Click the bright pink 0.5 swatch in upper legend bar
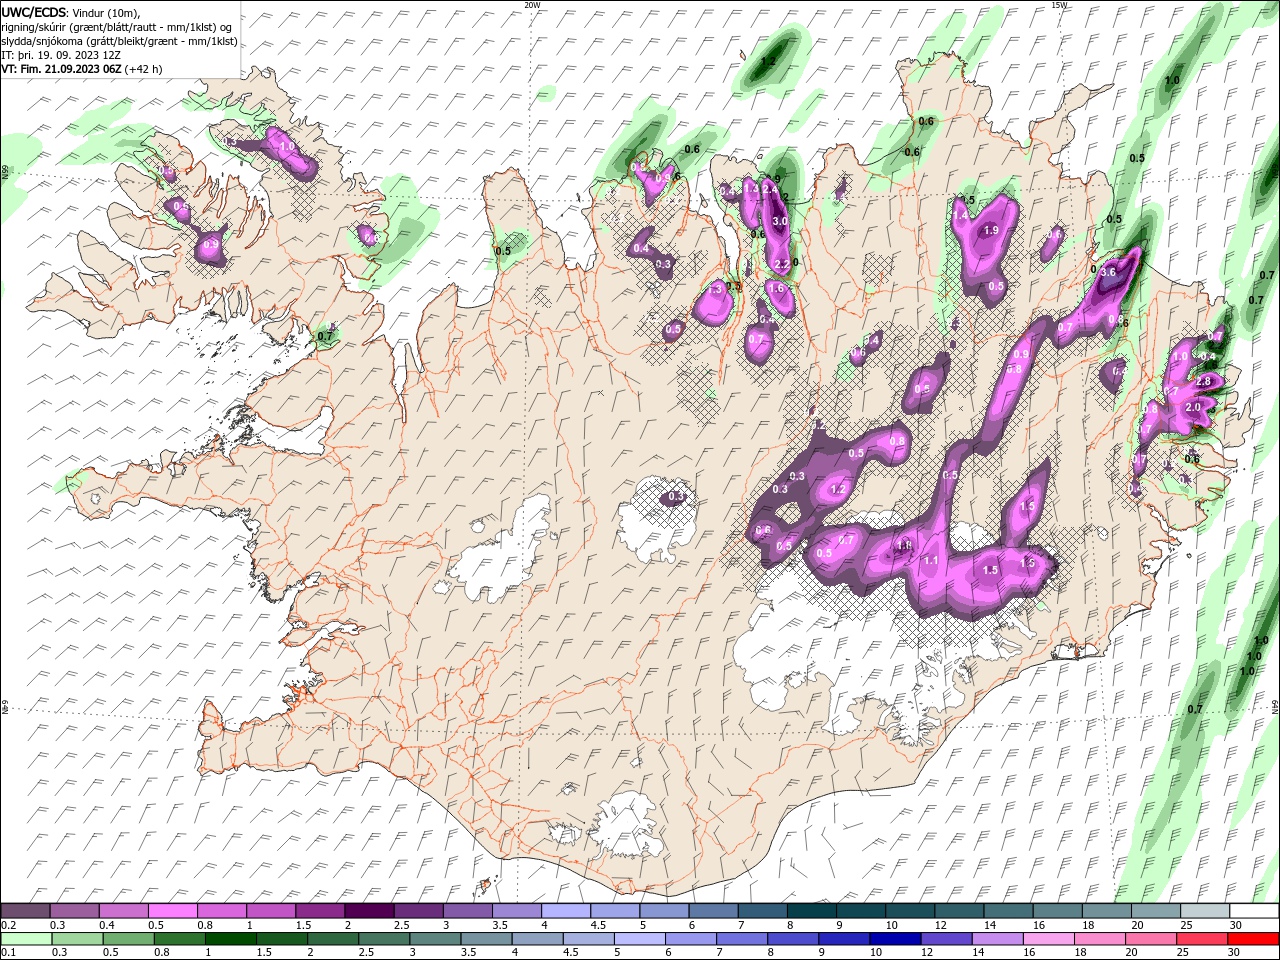Screen dimensions: 1280x960 pos(172,911)
